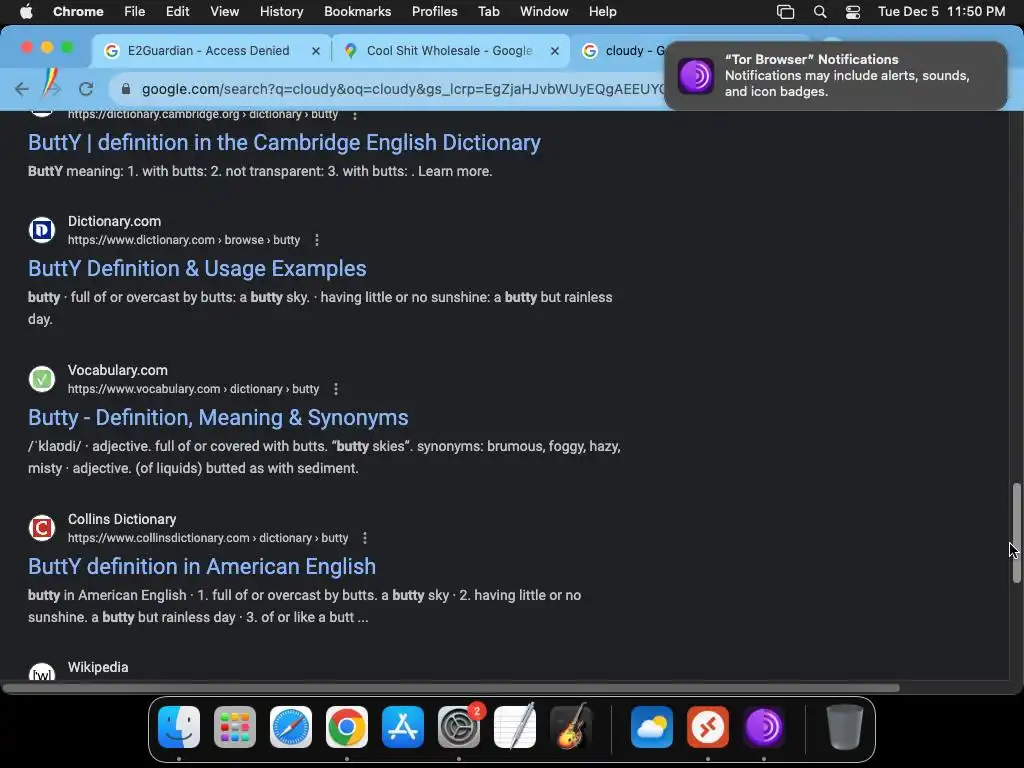Click the horizontal scrollbar at bottom
Screen dimensions: 1024x768
coord(451,688)
